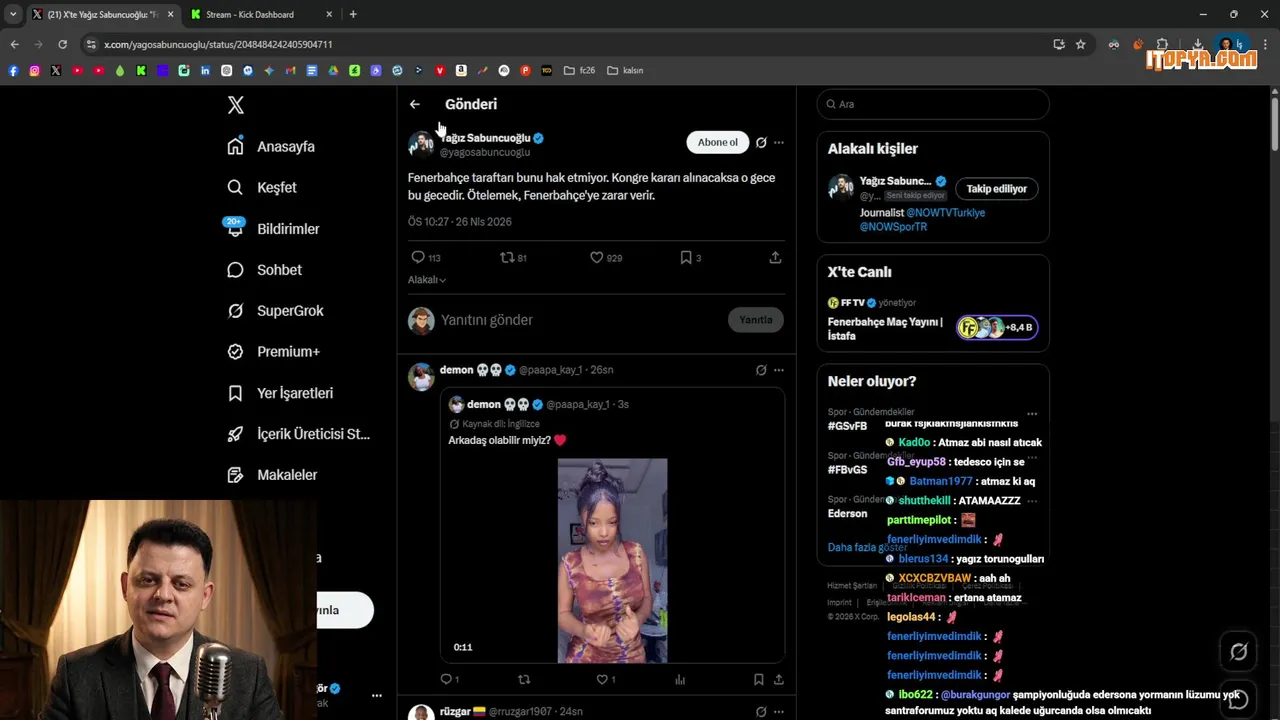Viewport: 1280px width, 720px height.
Task: Click the browser back button
Action: point(14,44)
